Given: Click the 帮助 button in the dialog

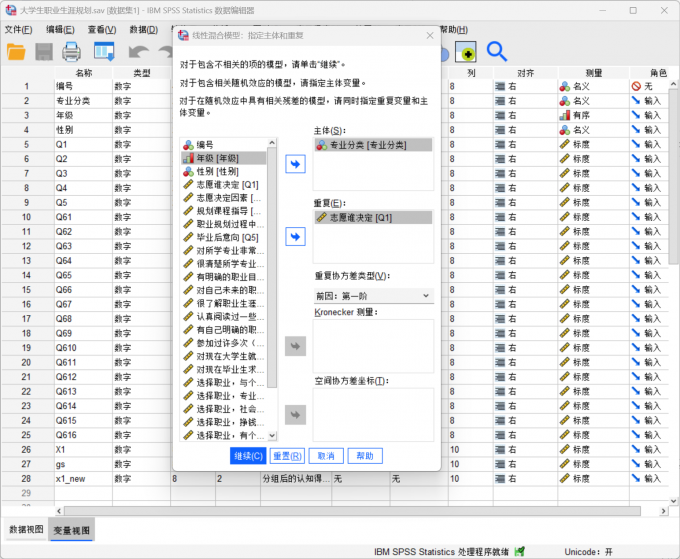Looking at the screenshot, I should tap(364, 456).
